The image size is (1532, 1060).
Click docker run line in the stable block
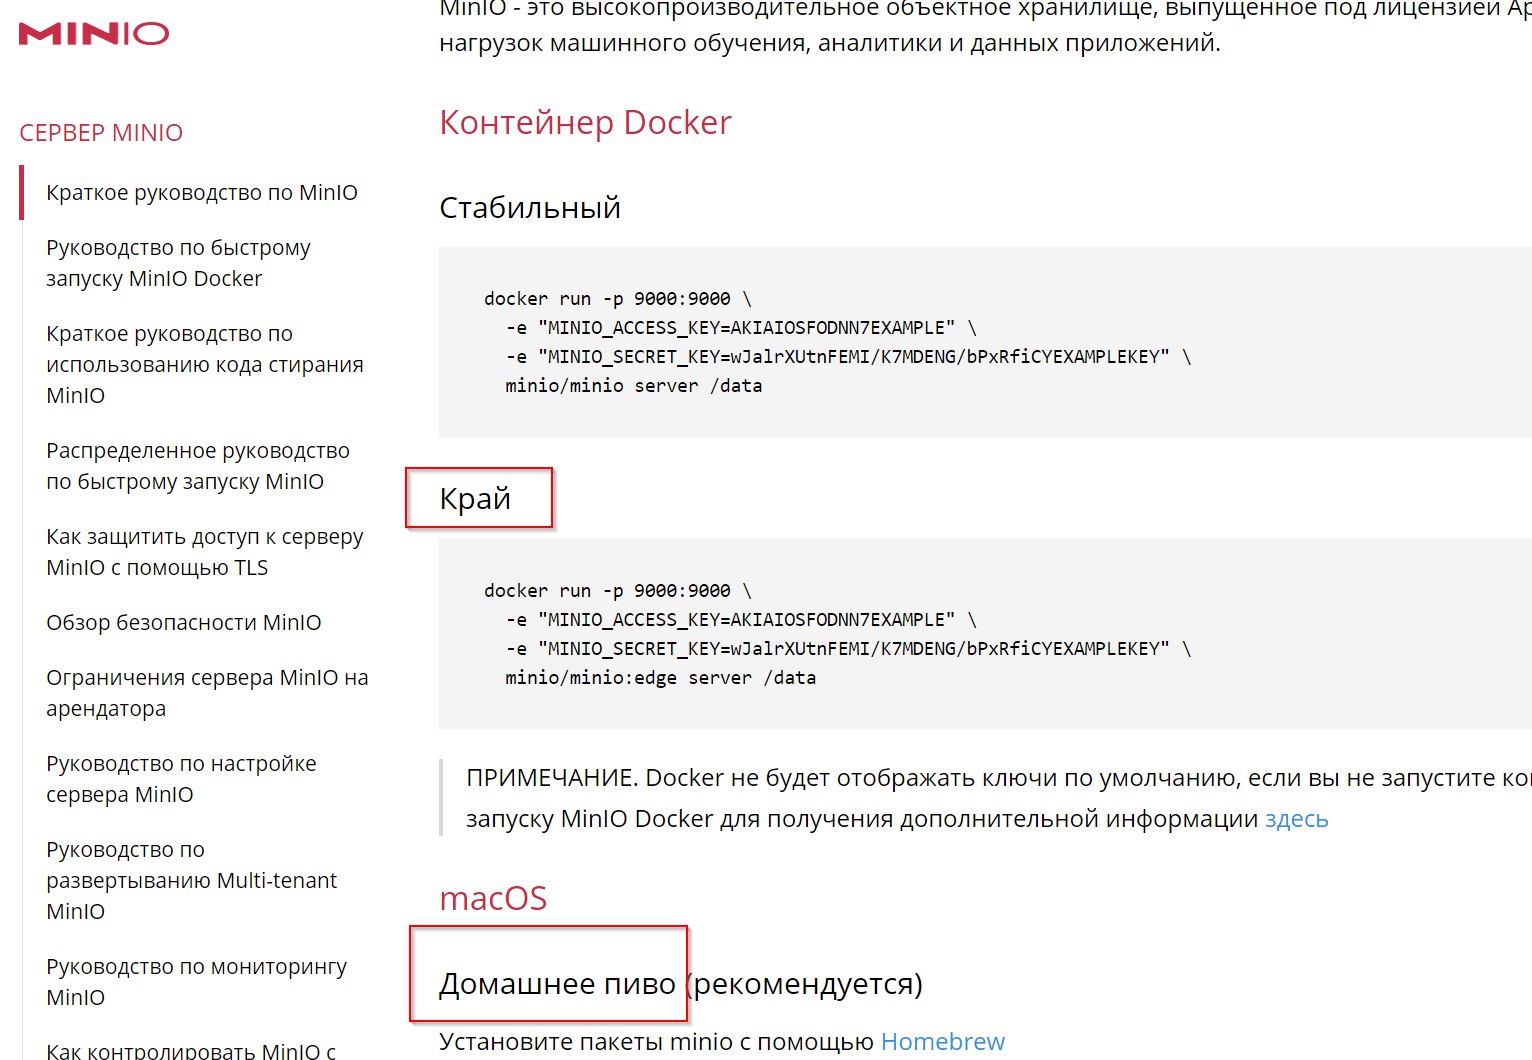click(617, 299)
